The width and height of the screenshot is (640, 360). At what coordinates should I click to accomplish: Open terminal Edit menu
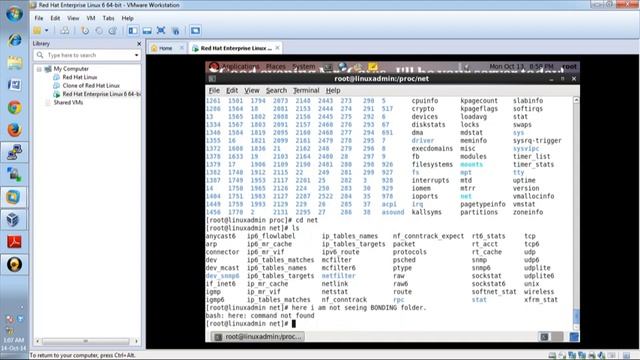pos(232,91)
